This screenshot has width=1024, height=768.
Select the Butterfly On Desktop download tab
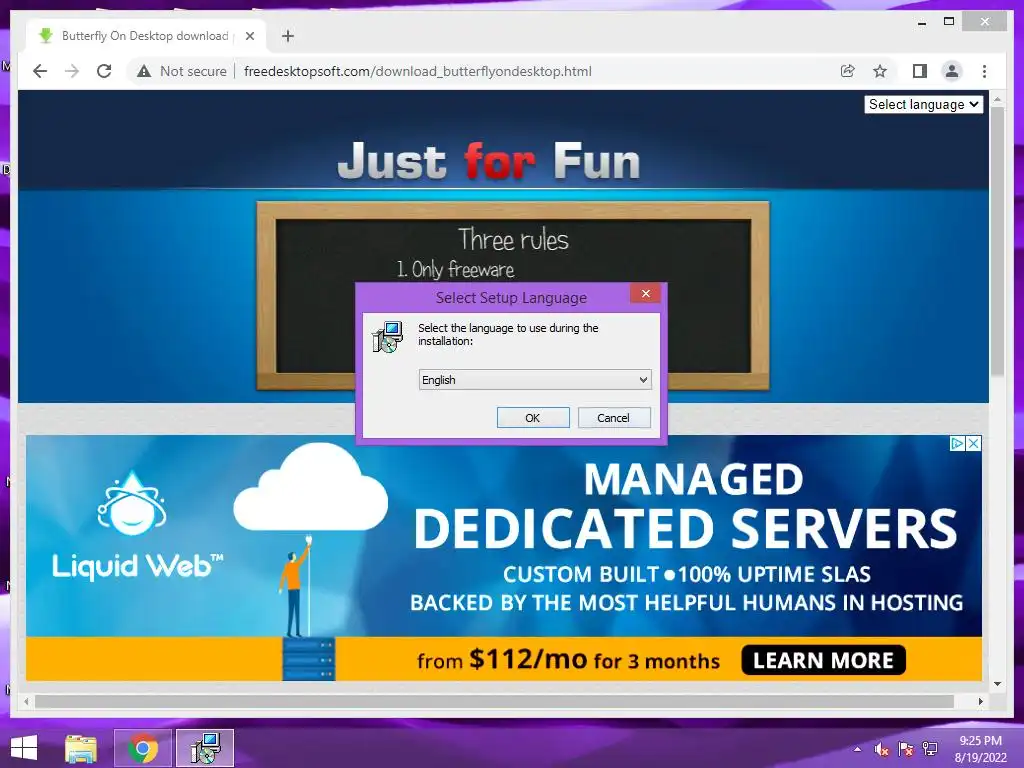[x=146, y=36]
